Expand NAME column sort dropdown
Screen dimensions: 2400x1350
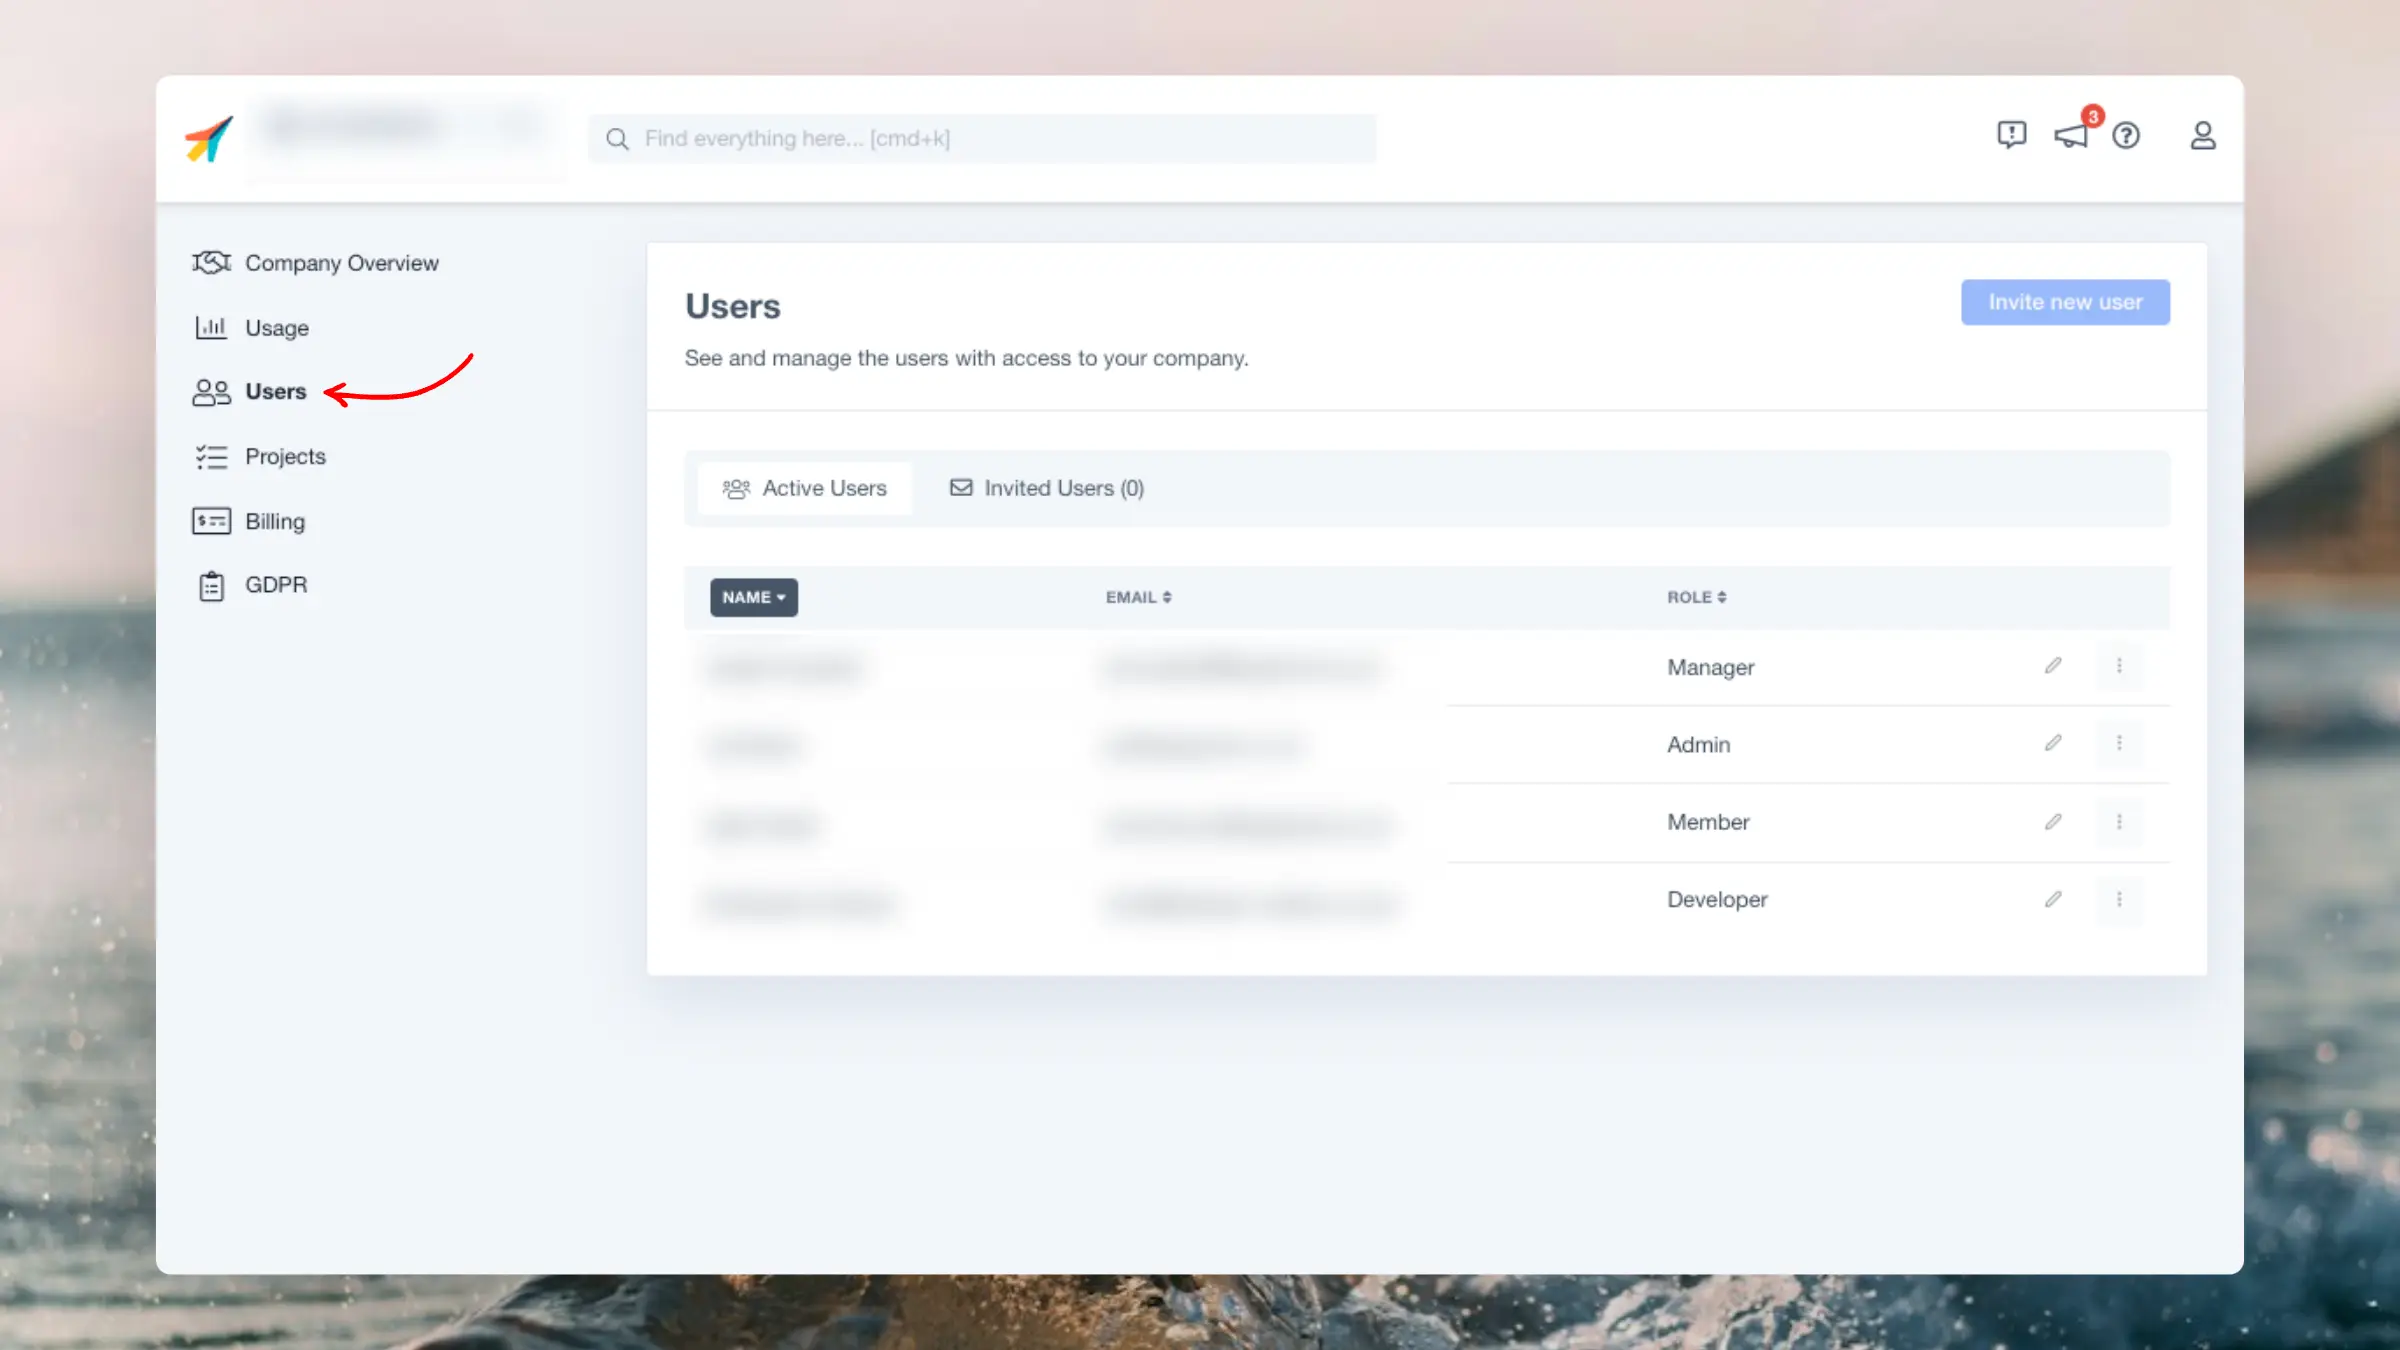pos(753,597)
